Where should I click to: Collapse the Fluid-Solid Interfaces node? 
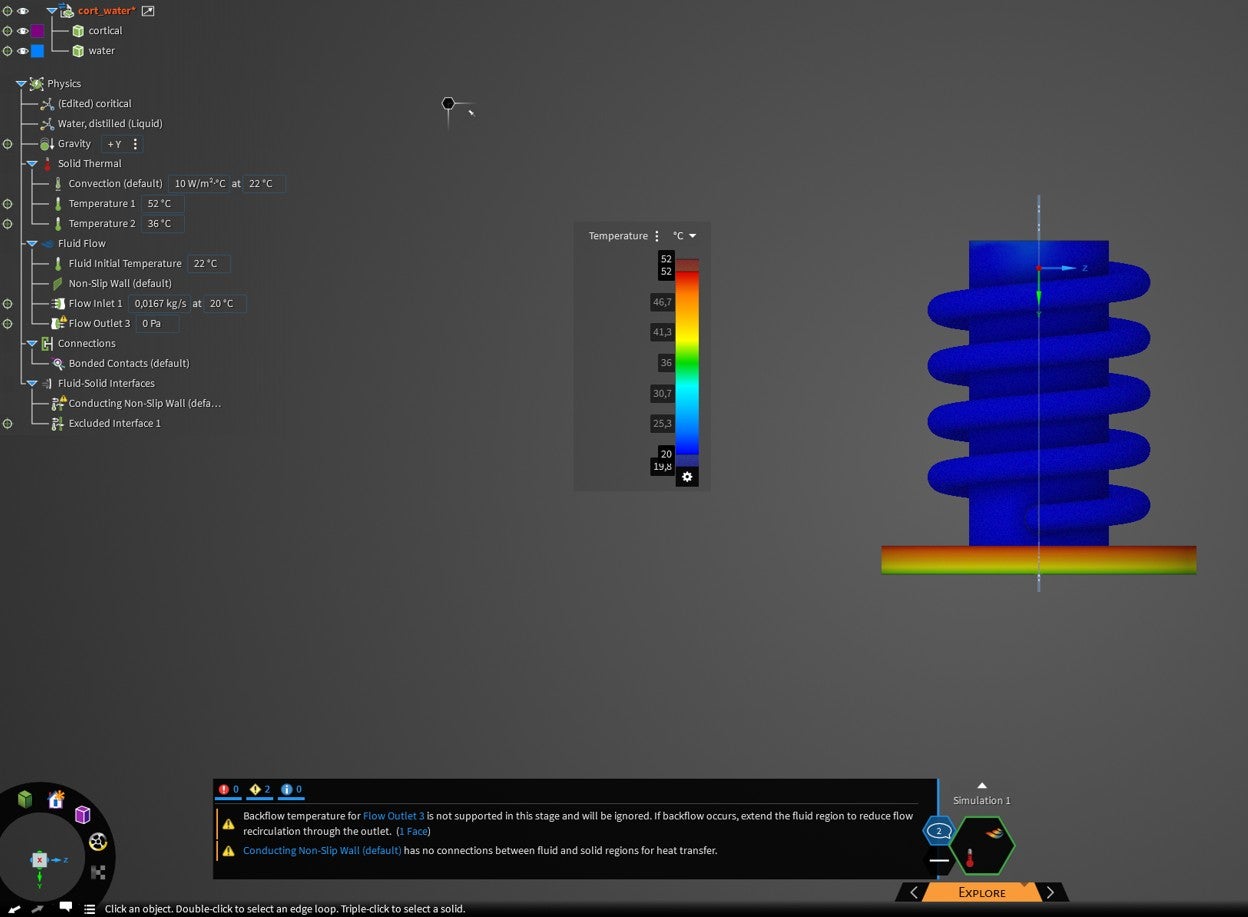click(x=32, y=384)
